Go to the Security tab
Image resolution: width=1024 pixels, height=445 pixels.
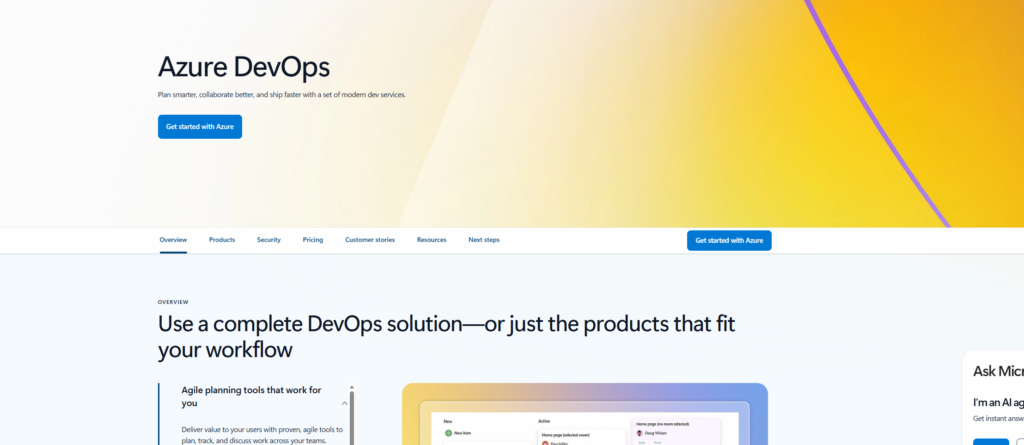(268, 240)
